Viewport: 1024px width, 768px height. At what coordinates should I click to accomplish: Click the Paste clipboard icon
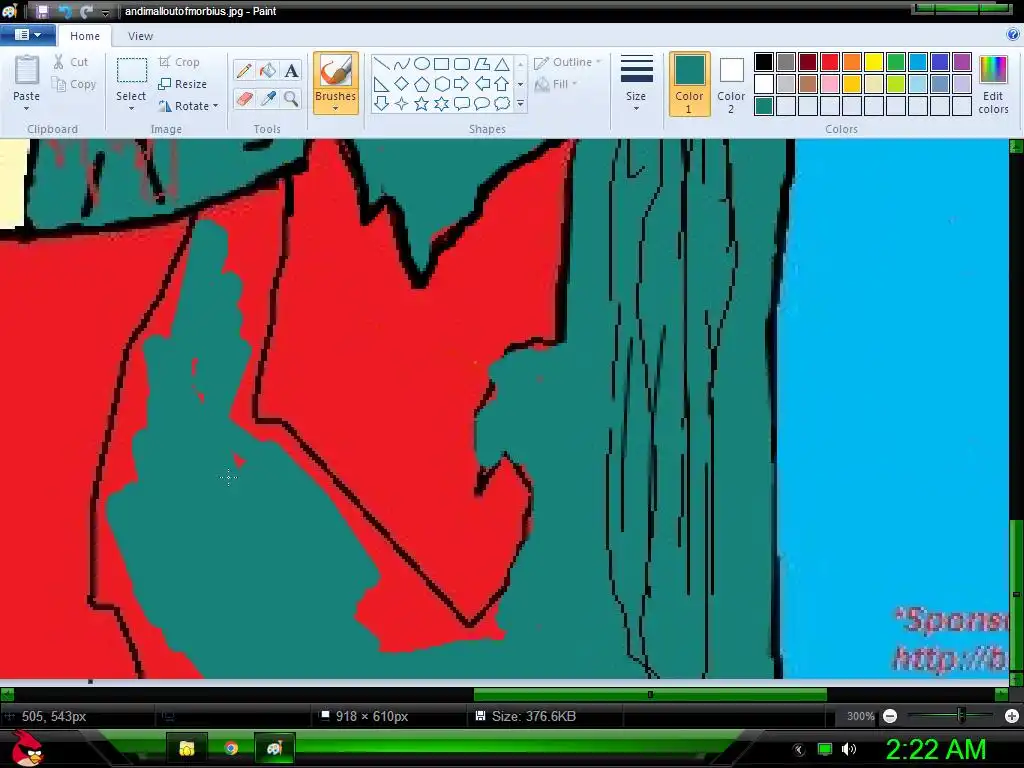[27, 71]
